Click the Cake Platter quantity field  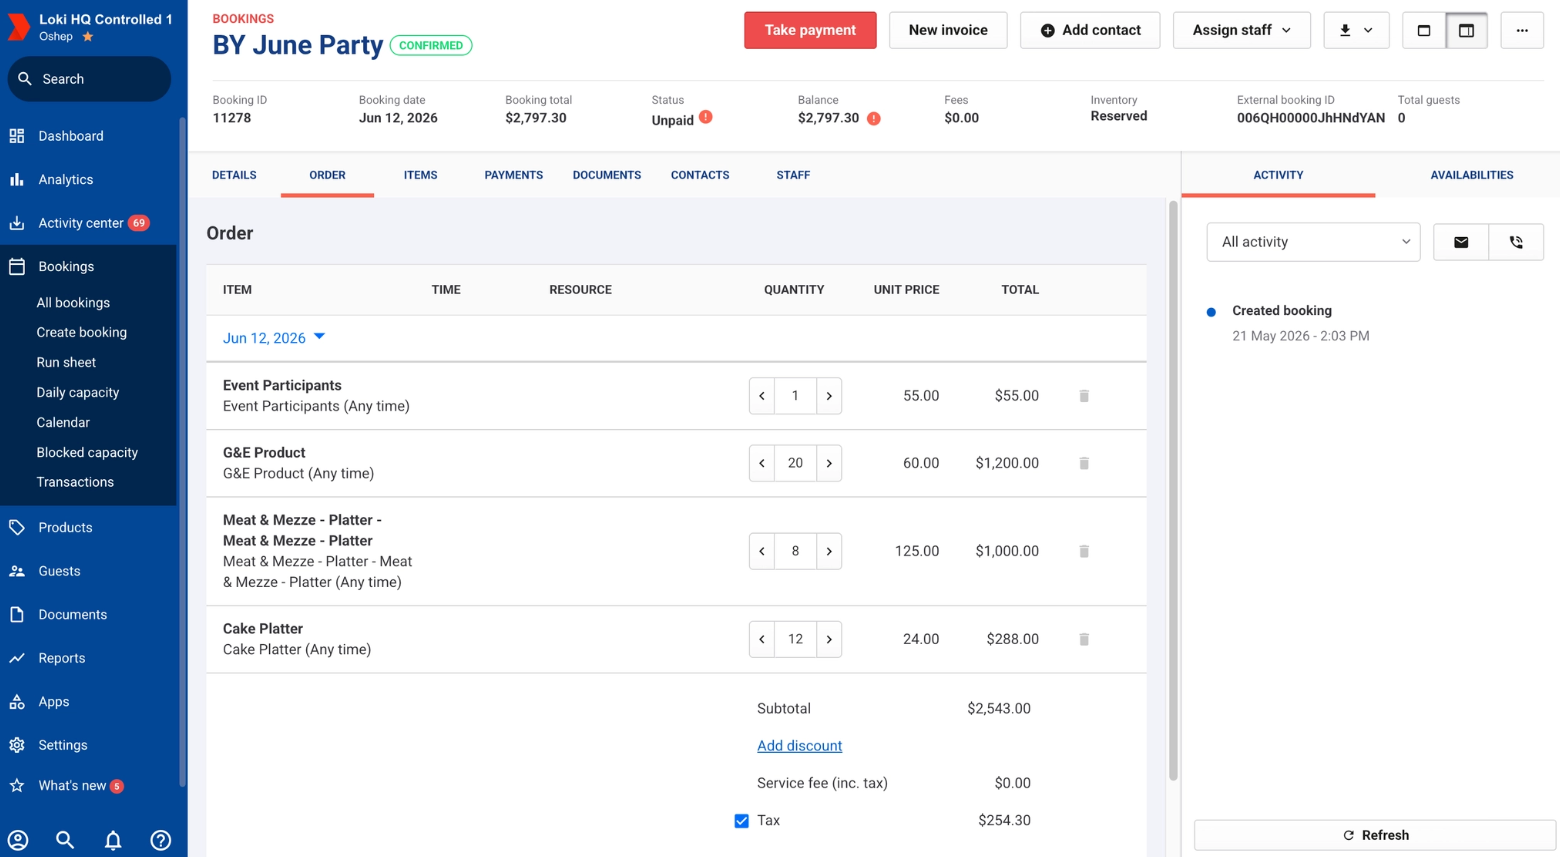tap(795, 639)
